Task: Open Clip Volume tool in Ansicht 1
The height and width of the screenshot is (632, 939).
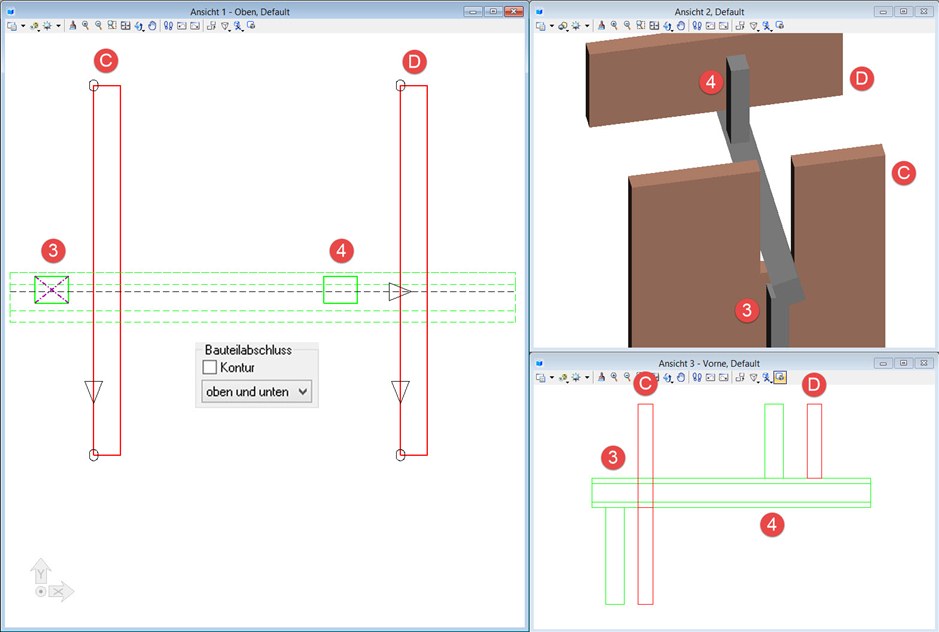Action: (x=225, y=26)
